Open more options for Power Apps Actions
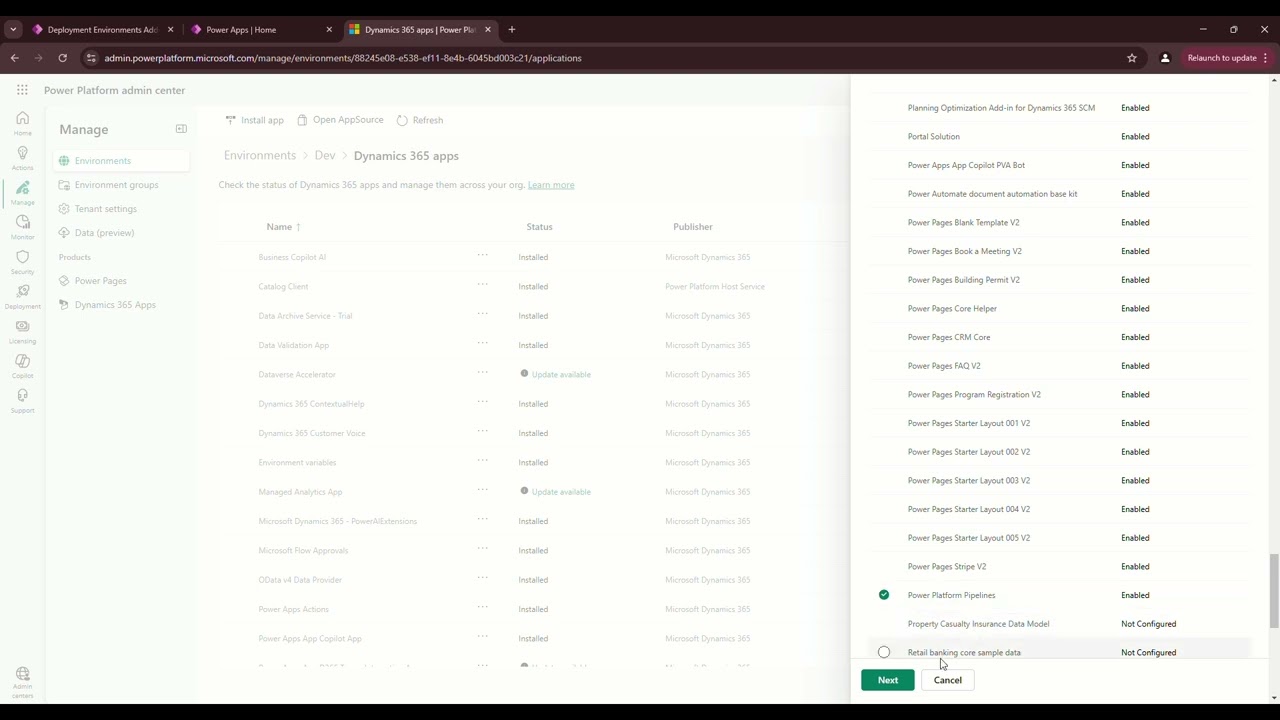Viewport: 1280px width, 720px height. [x=482, y=608]
